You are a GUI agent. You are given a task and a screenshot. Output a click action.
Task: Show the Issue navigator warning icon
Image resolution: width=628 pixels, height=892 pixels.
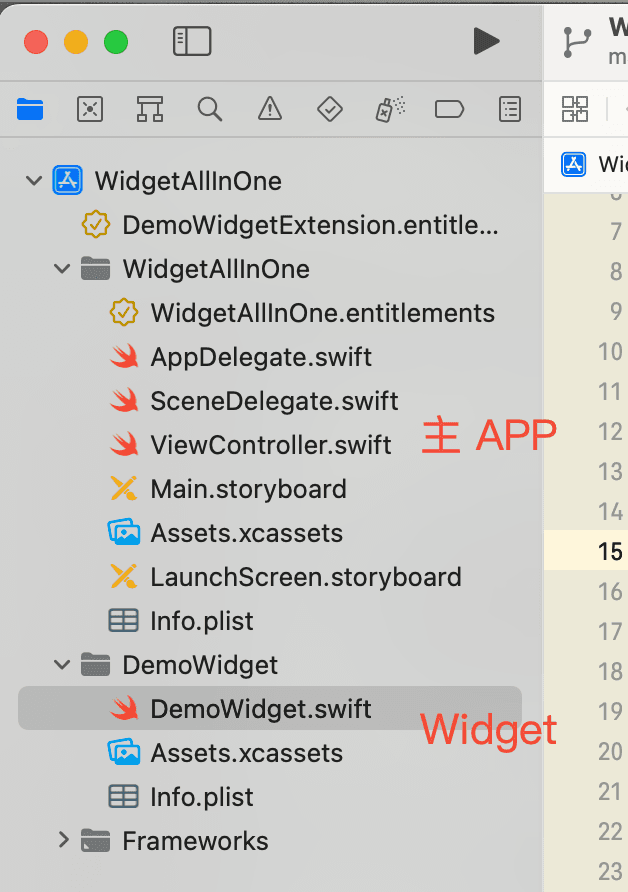[x=270, y=109]
